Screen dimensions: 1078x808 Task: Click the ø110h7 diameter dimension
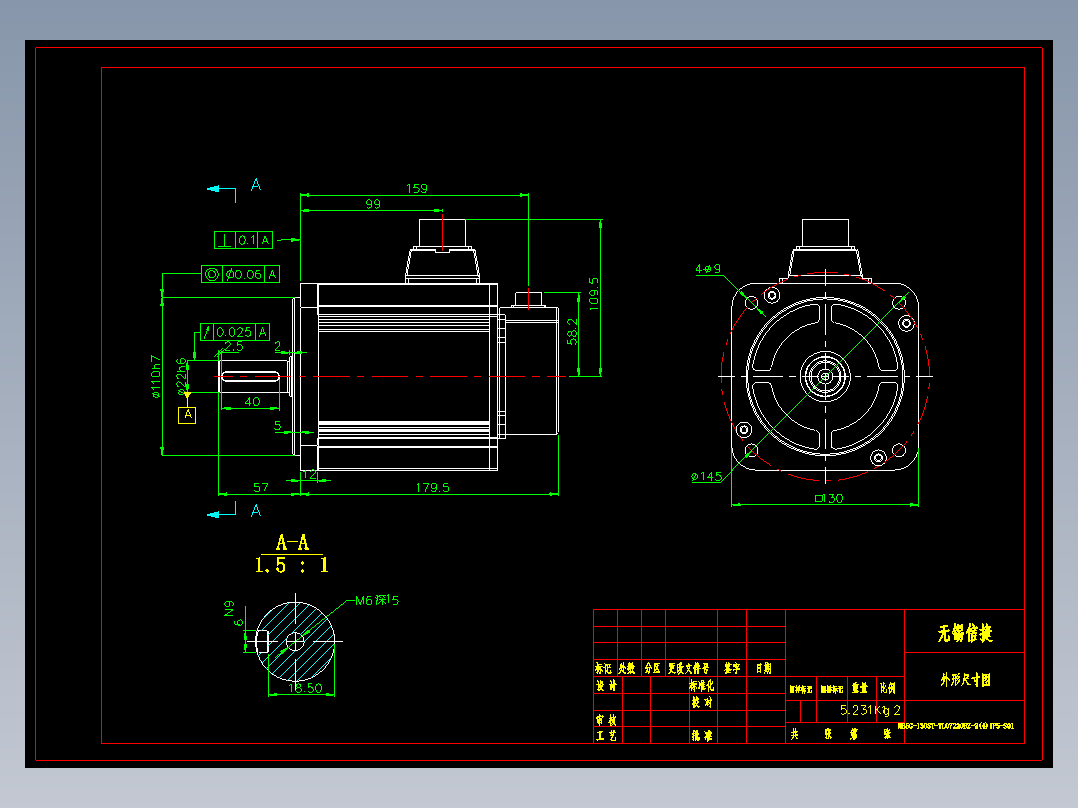pos(156,377)
